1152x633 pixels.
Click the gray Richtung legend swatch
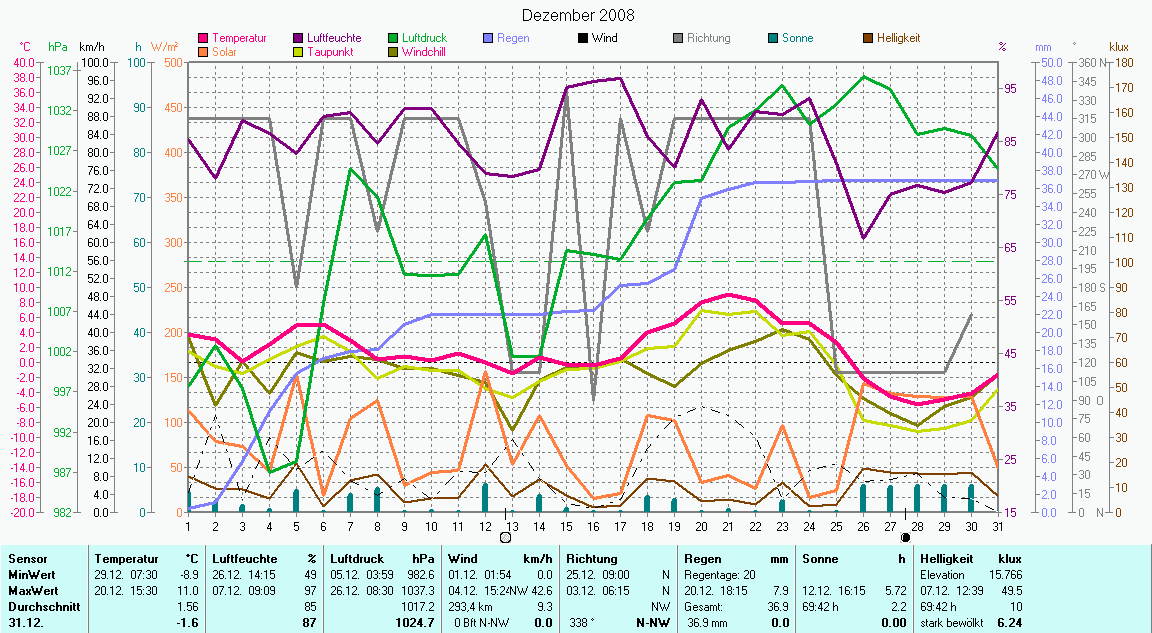[678, 39]
